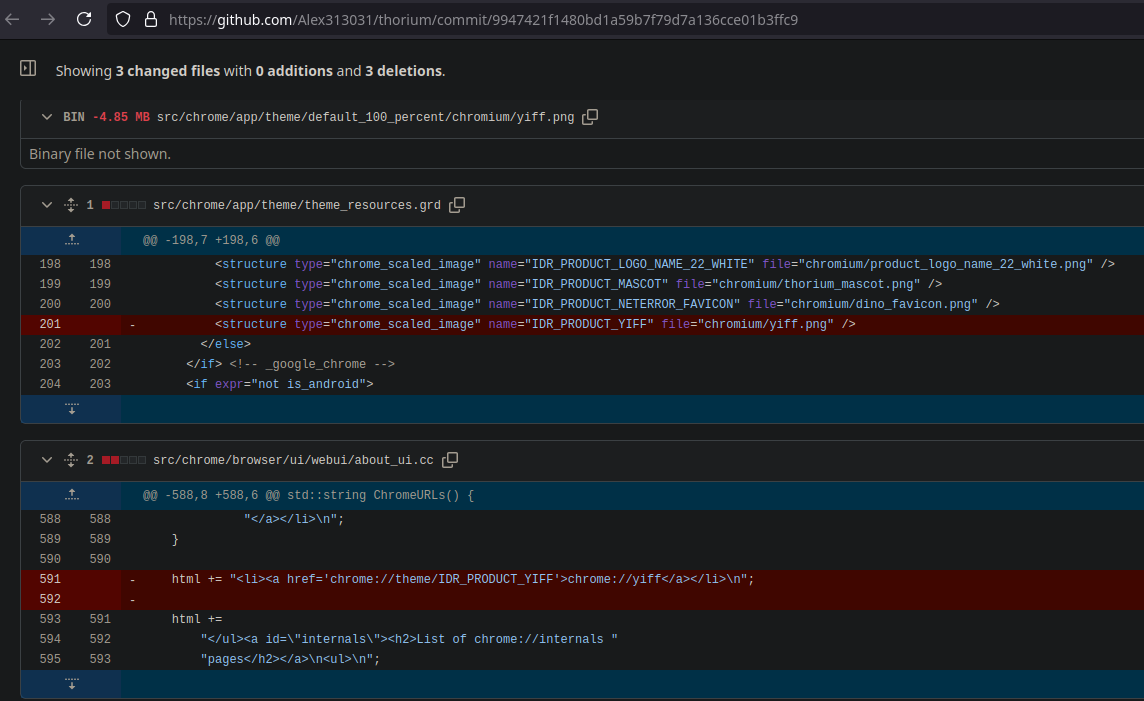Click the URL address bar
The width and height of the screenshot is (1144, 701).
pos(483,20)
